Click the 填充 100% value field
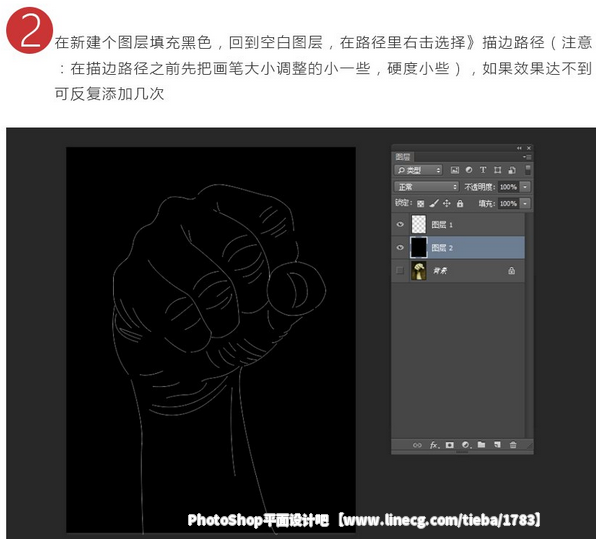 [509, 203]
